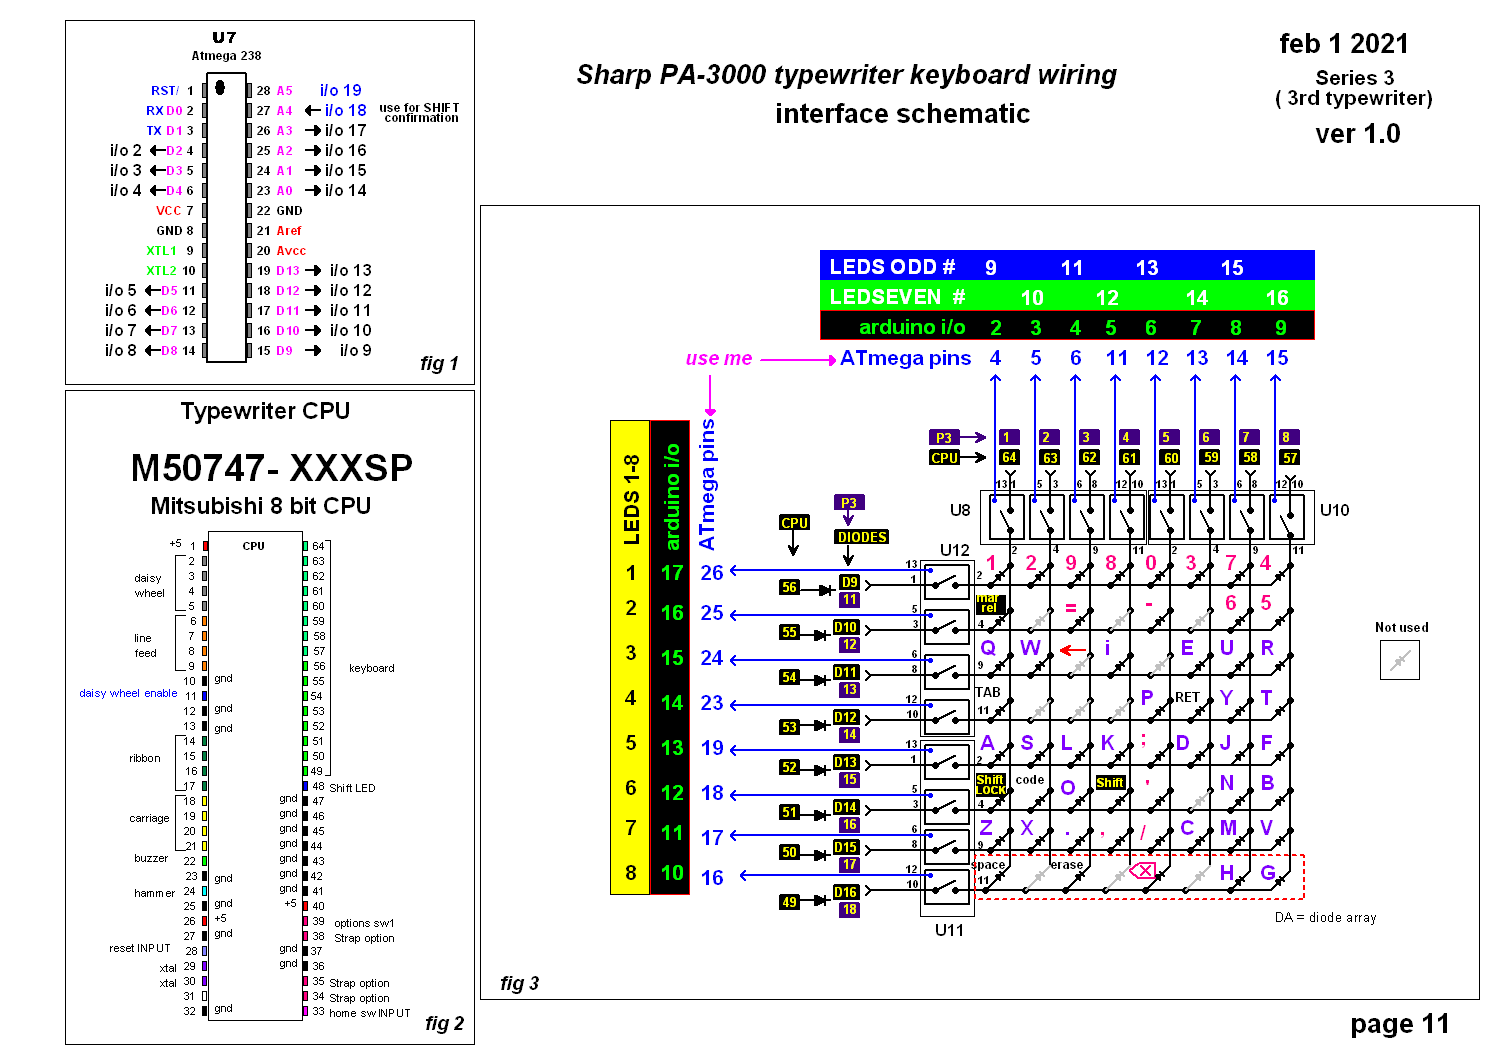Click the 'fig 2' caption
This screenshot has height=1060, width=1495.
click(x=444, y=1024)
